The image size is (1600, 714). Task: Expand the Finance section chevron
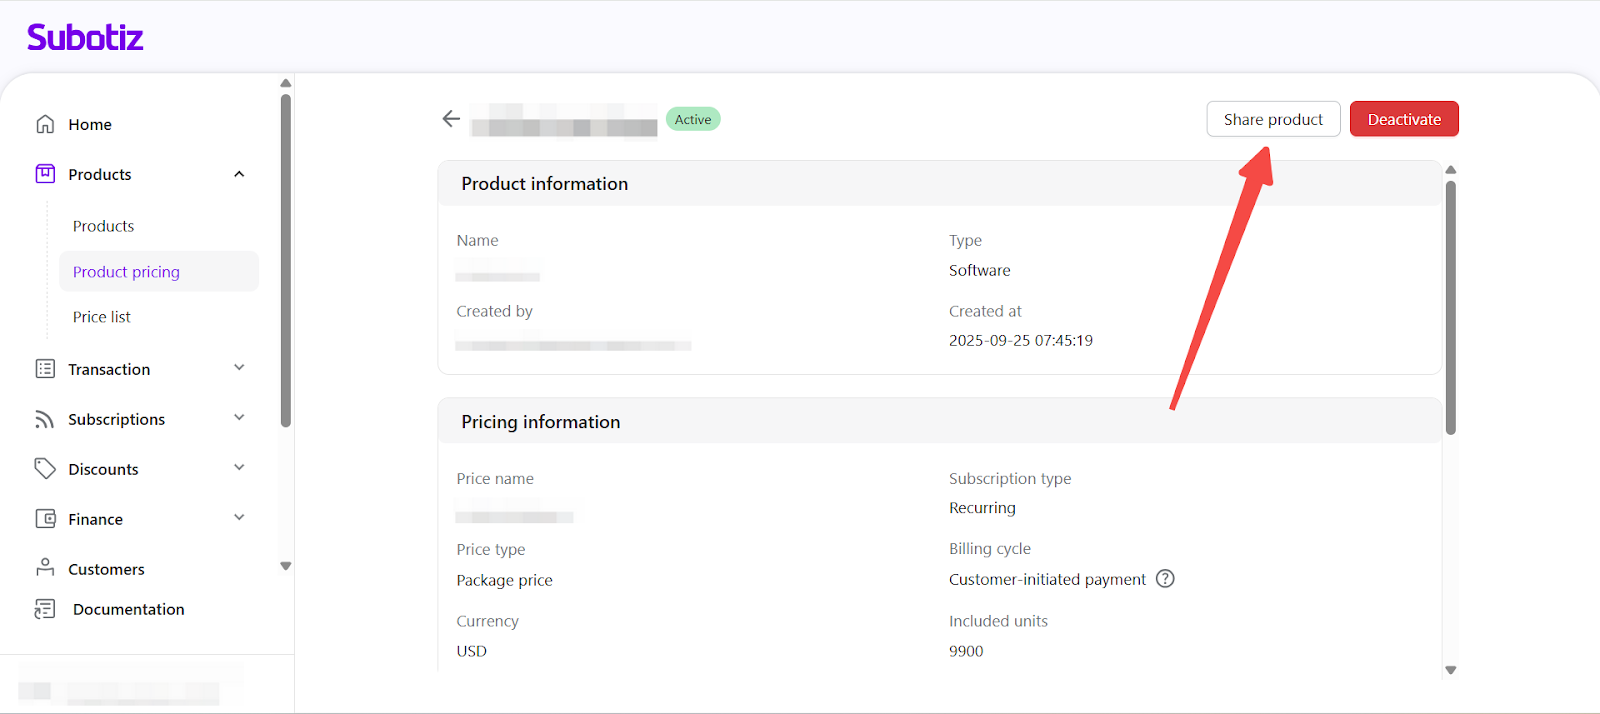tap(239, 518)
